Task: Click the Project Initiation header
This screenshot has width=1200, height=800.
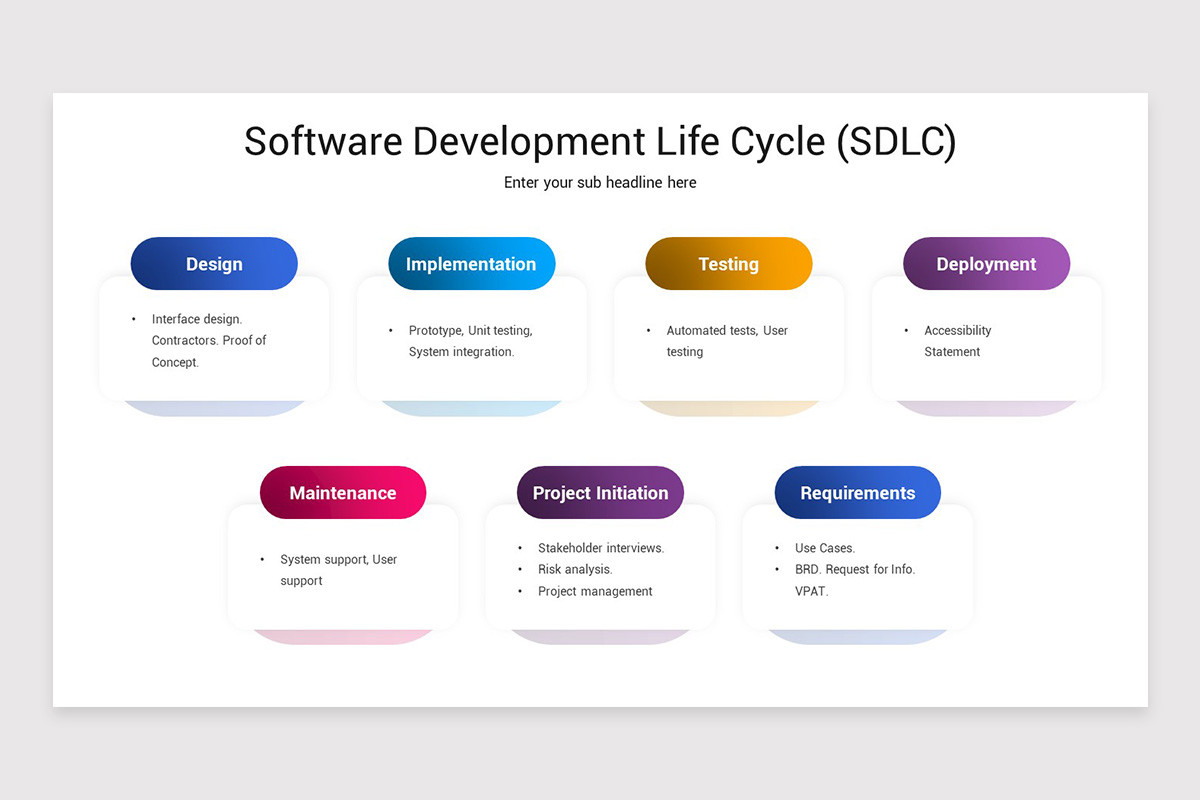Action: tap(600, 492)
